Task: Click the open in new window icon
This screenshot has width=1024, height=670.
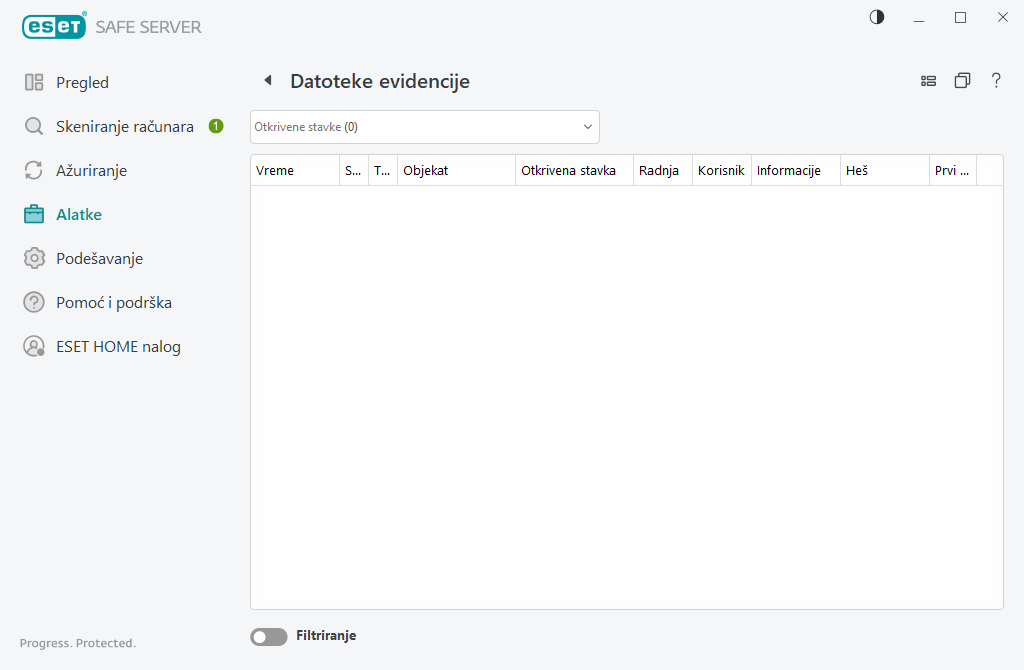Action: 962,81
